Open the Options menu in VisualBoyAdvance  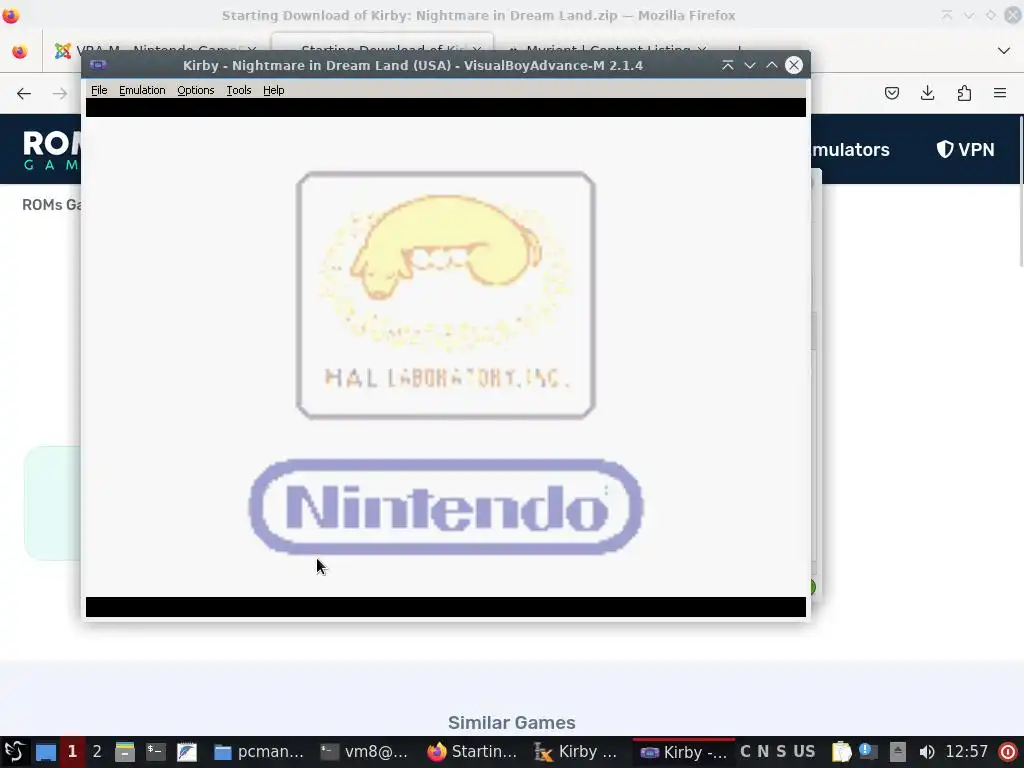click(195, 90)
